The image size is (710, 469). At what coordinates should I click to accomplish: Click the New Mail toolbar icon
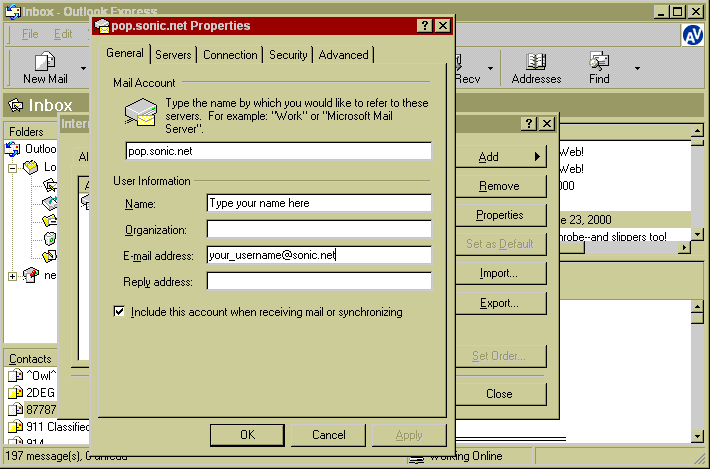click(x=45, y=61)
